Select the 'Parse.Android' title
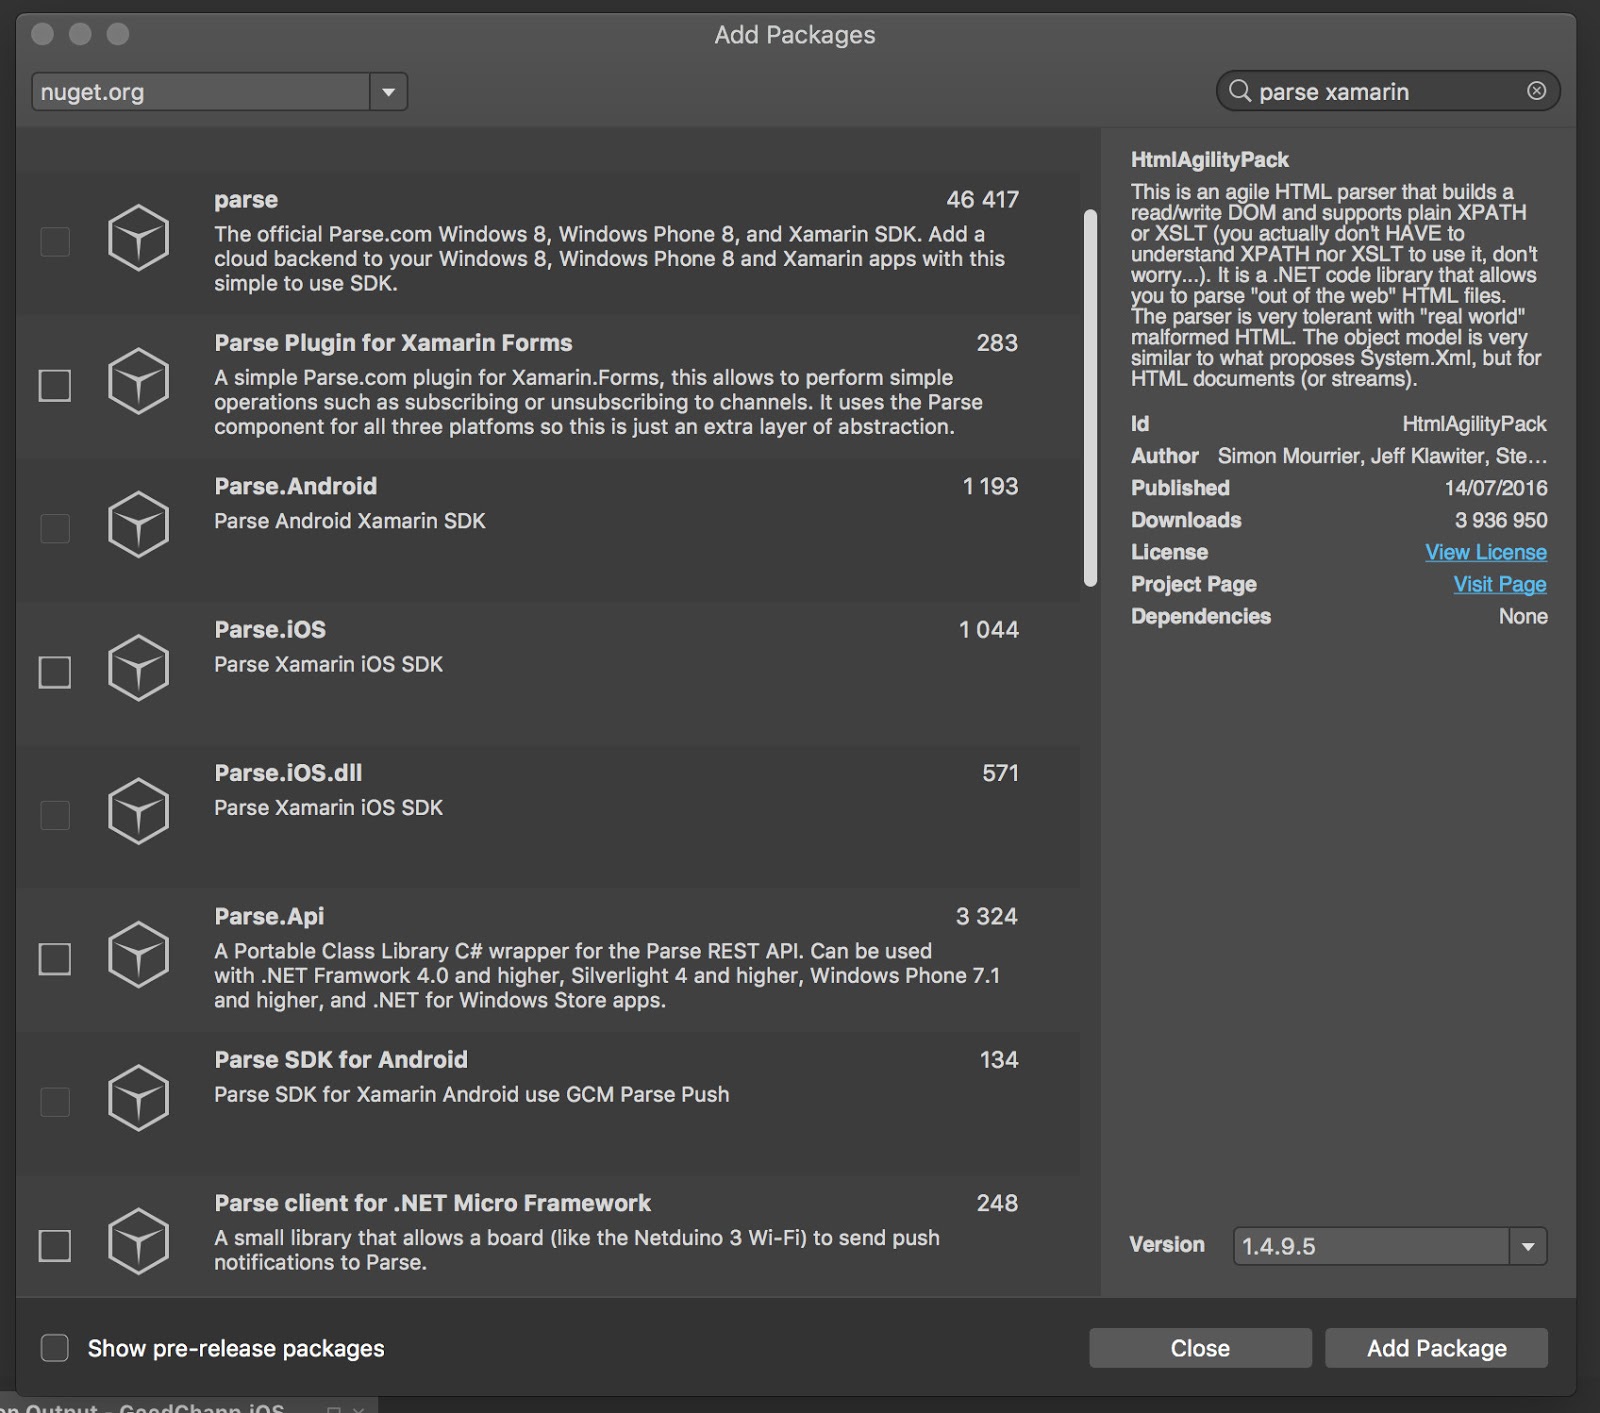The height and width of the screenshot is (1413, 1600). point(296,486)
